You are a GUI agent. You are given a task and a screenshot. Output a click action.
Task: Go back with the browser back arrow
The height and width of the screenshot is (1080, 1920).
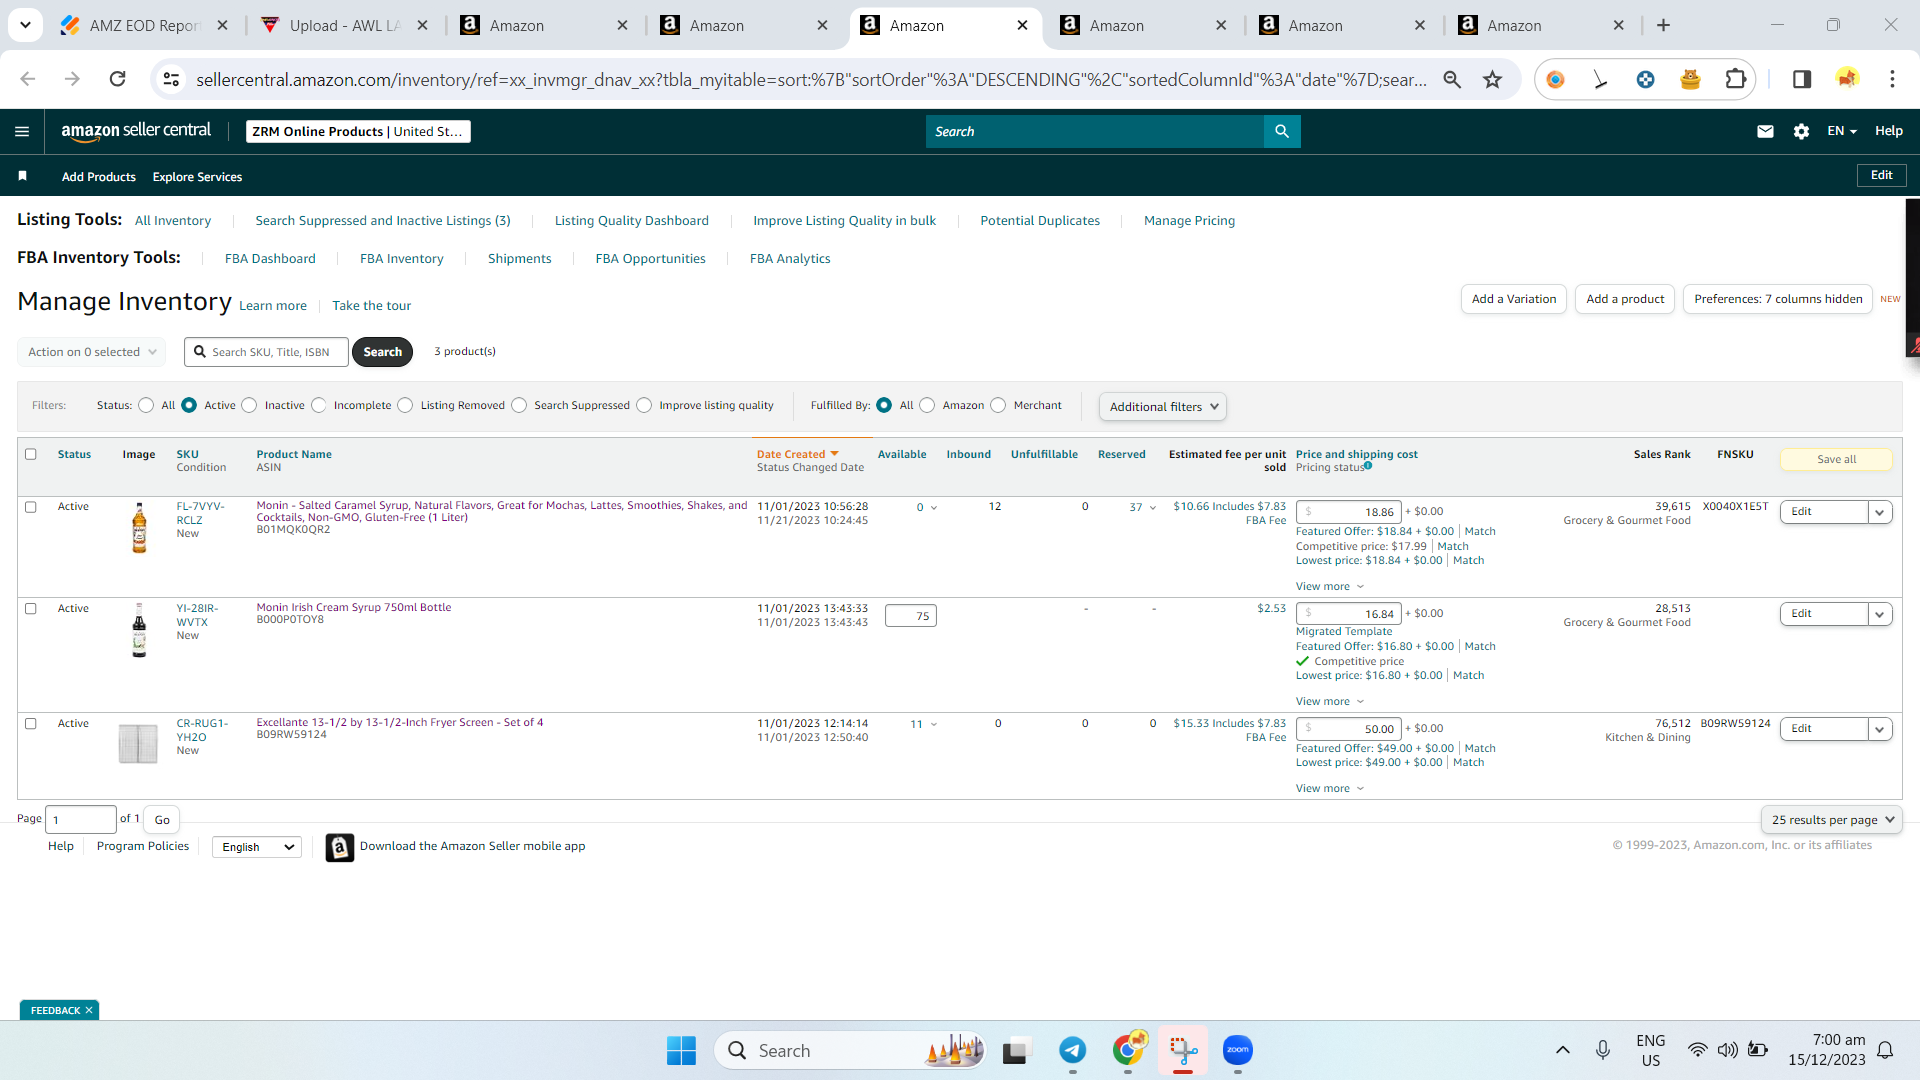28,79
